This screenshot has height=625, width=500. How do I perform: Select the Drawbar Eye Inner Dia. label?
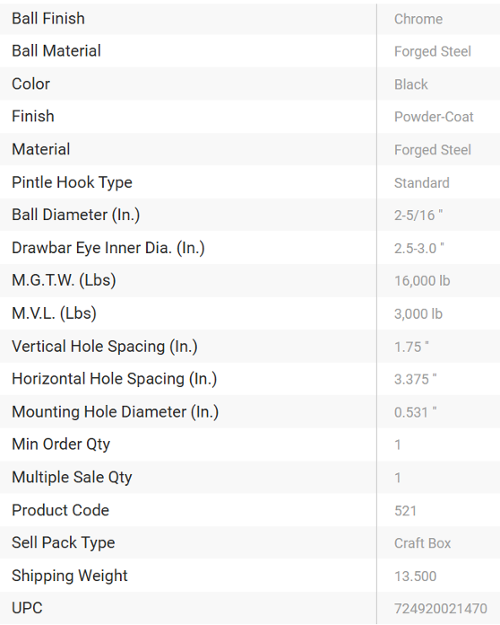(x=108, y=248)
